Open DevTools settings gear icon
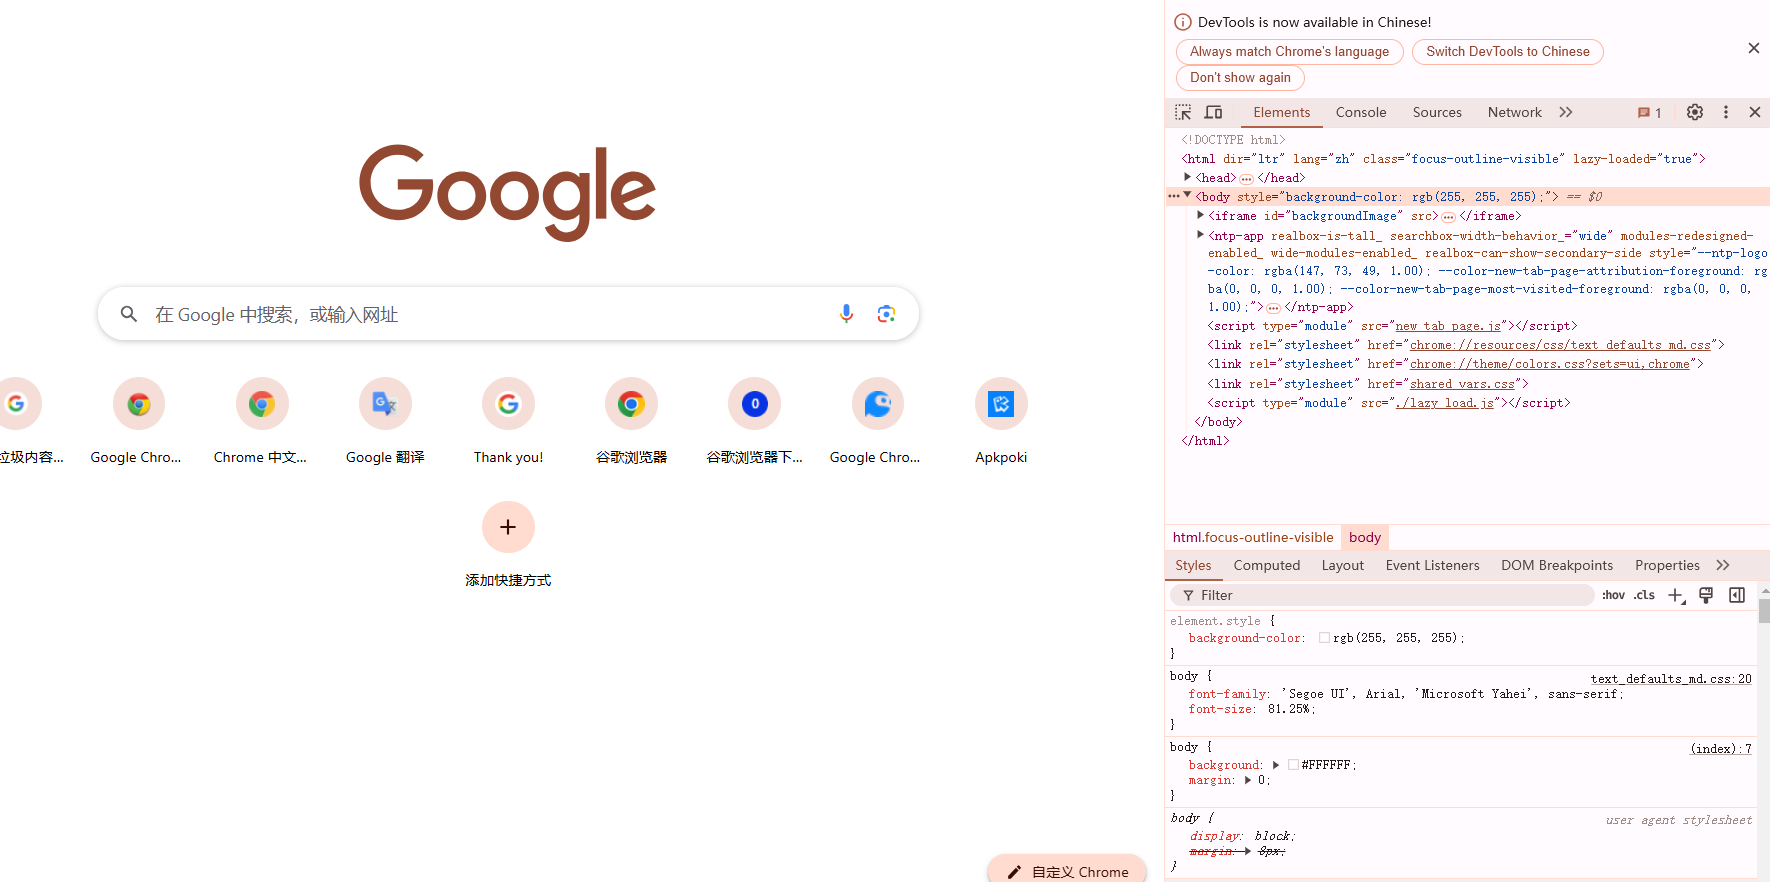 (1695, 112)
